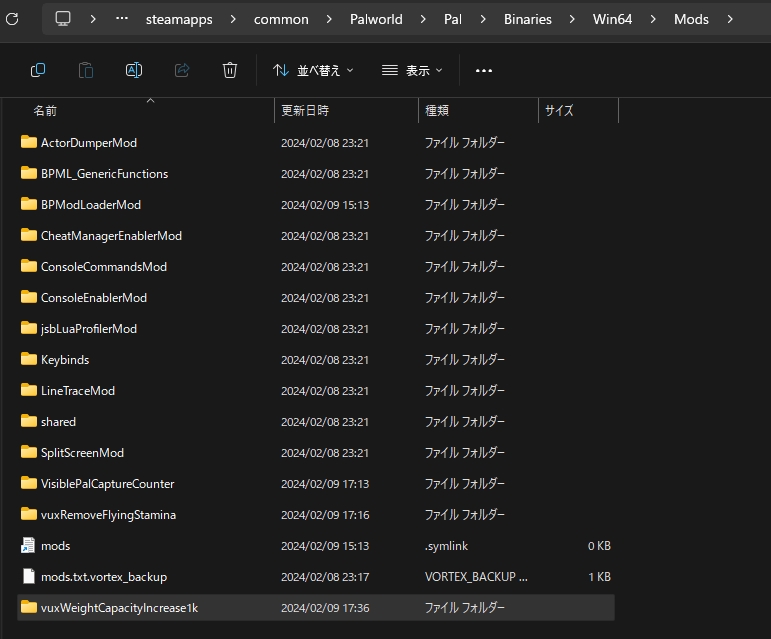The image size is (771, 639).
Task: Navigate to Binaries in breadcrumb
Action: (x=528, y=19)
